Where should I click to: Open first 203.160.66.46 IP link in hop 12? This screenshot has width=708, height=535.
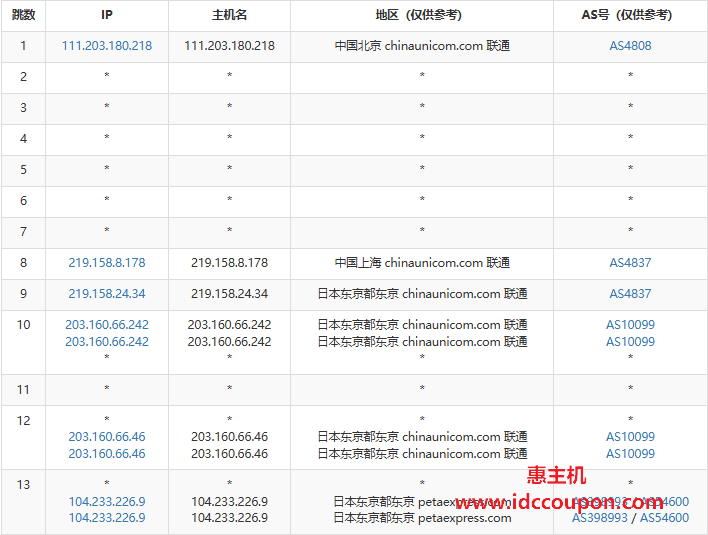pos(107,437)
